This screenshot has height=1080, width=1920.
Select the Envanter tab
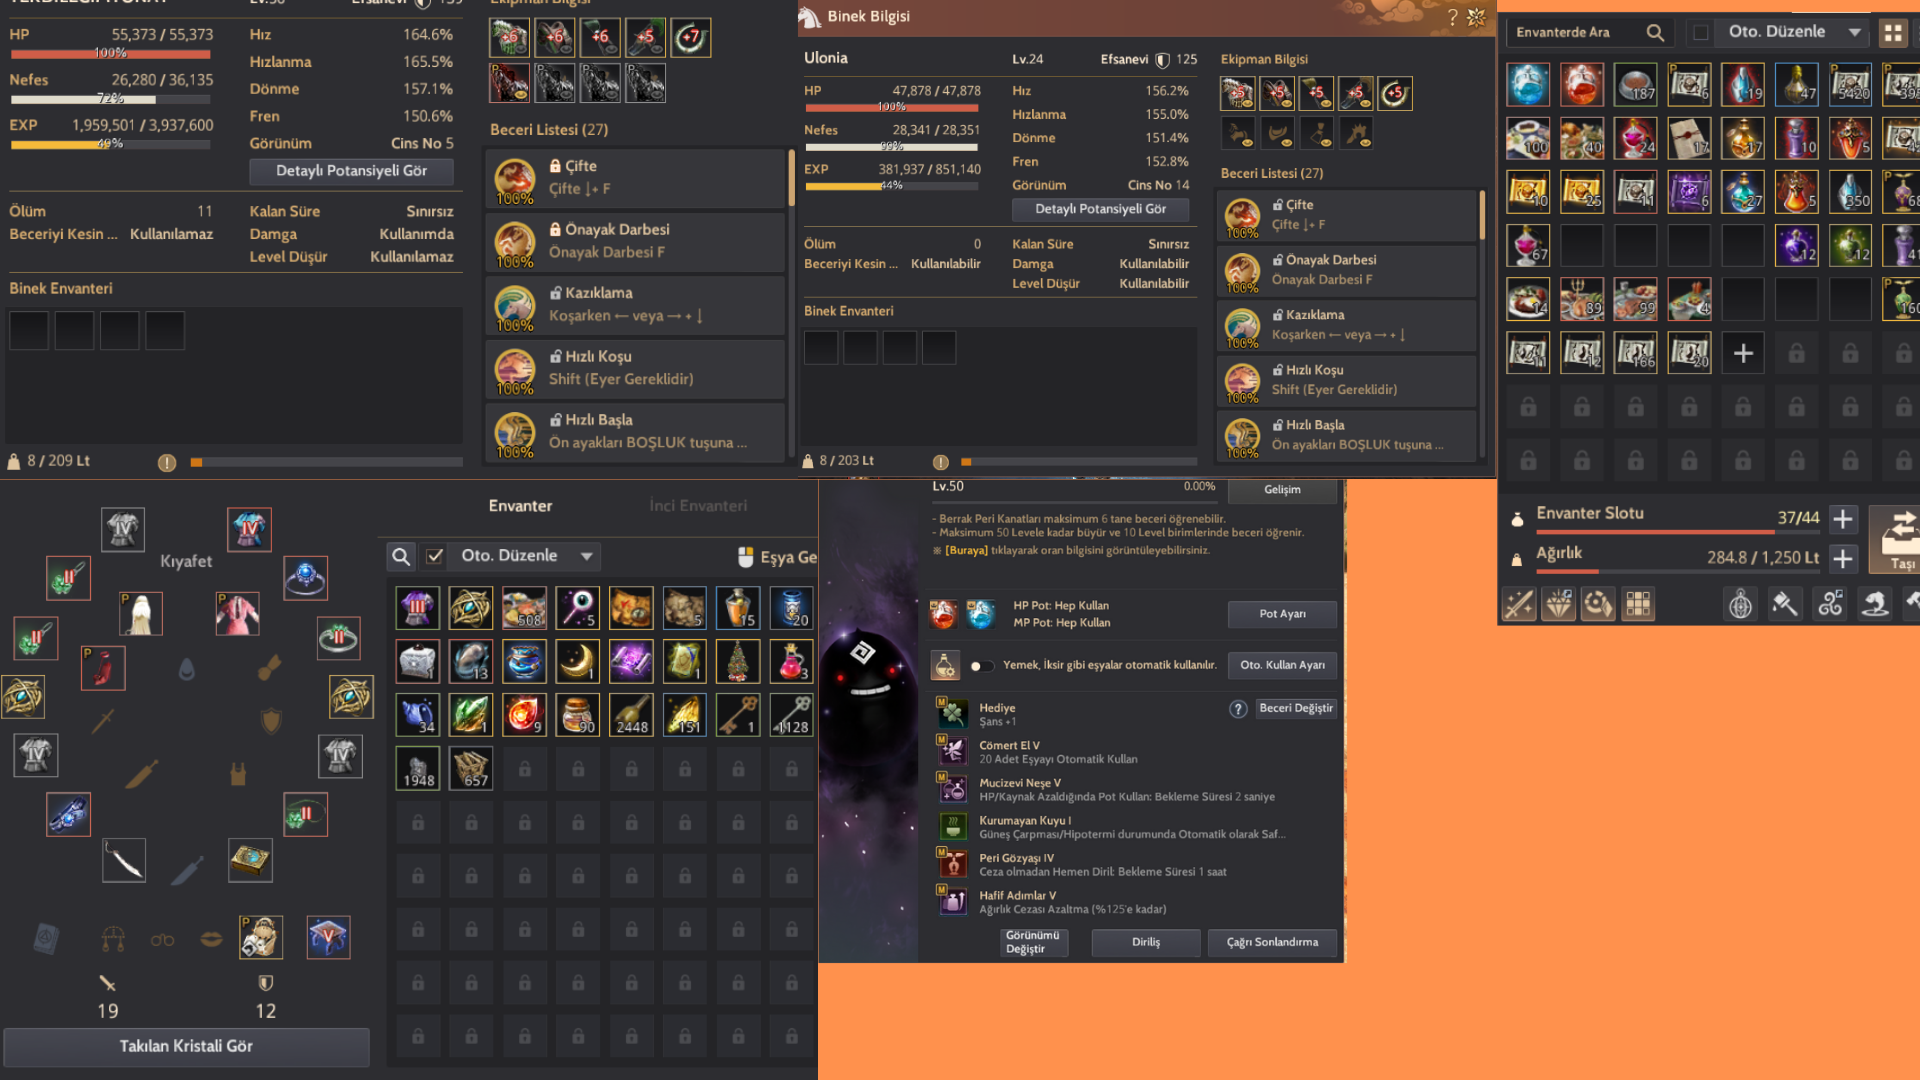point(520,506)
